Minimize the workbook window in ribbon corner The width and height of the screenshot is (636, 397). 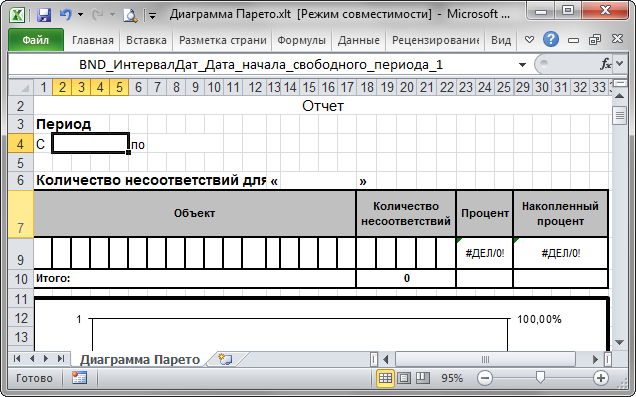[x=573, y=40]
